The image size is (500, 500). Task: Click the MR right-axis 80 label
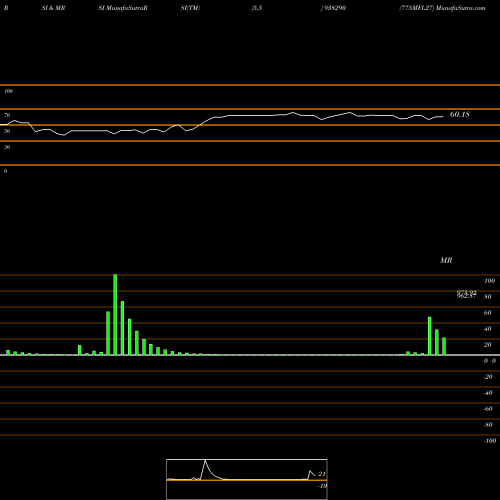[x=488, y=297]
